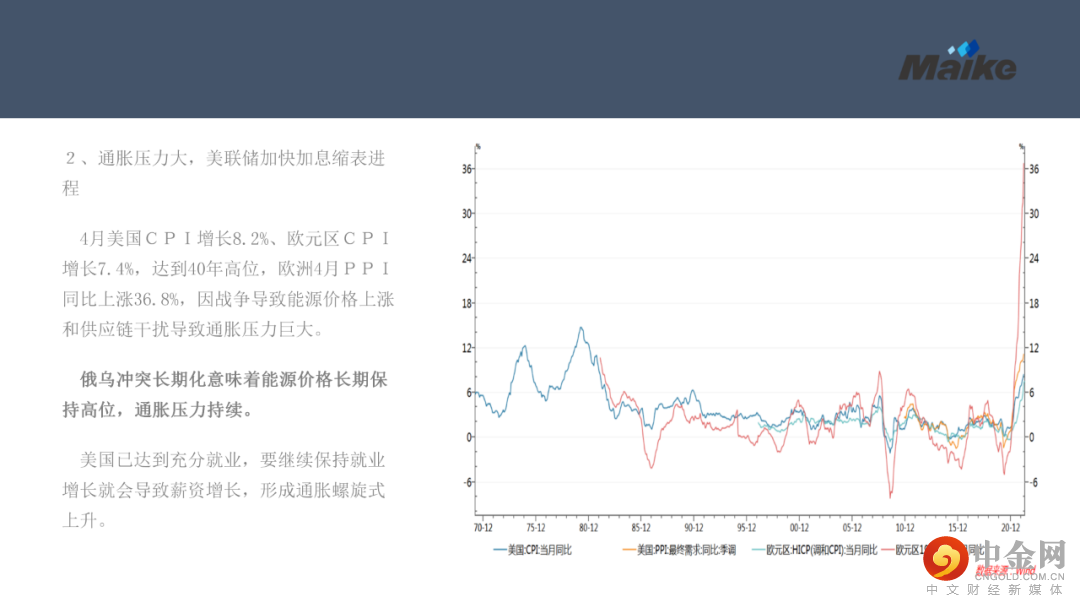Screen dimensions: 1080x608
Task: Click the line '同比上涨36.8%，因战争导致能源价格上涨'
Action: point(228,300)
